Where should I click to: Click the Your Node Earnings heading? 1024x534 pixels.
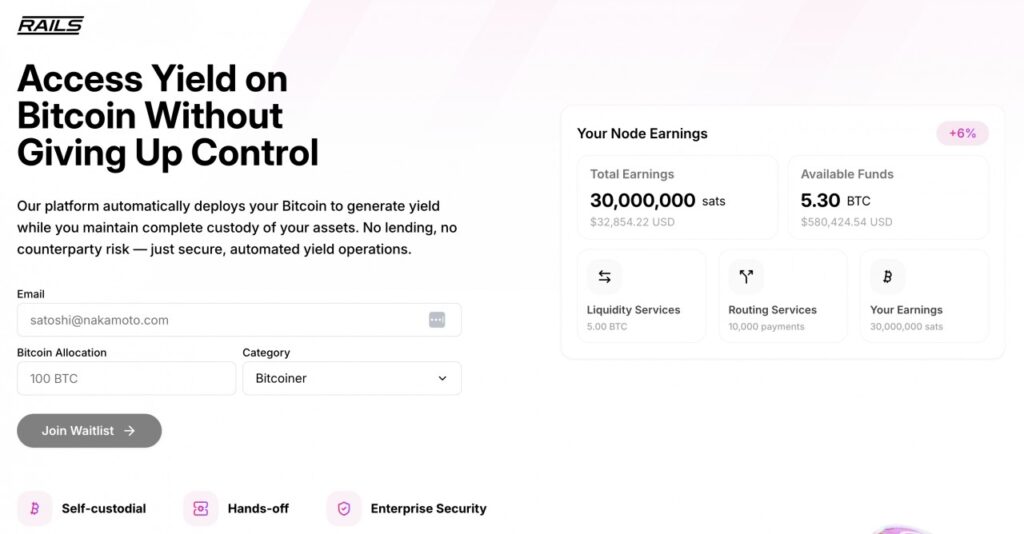click(642, 133)
